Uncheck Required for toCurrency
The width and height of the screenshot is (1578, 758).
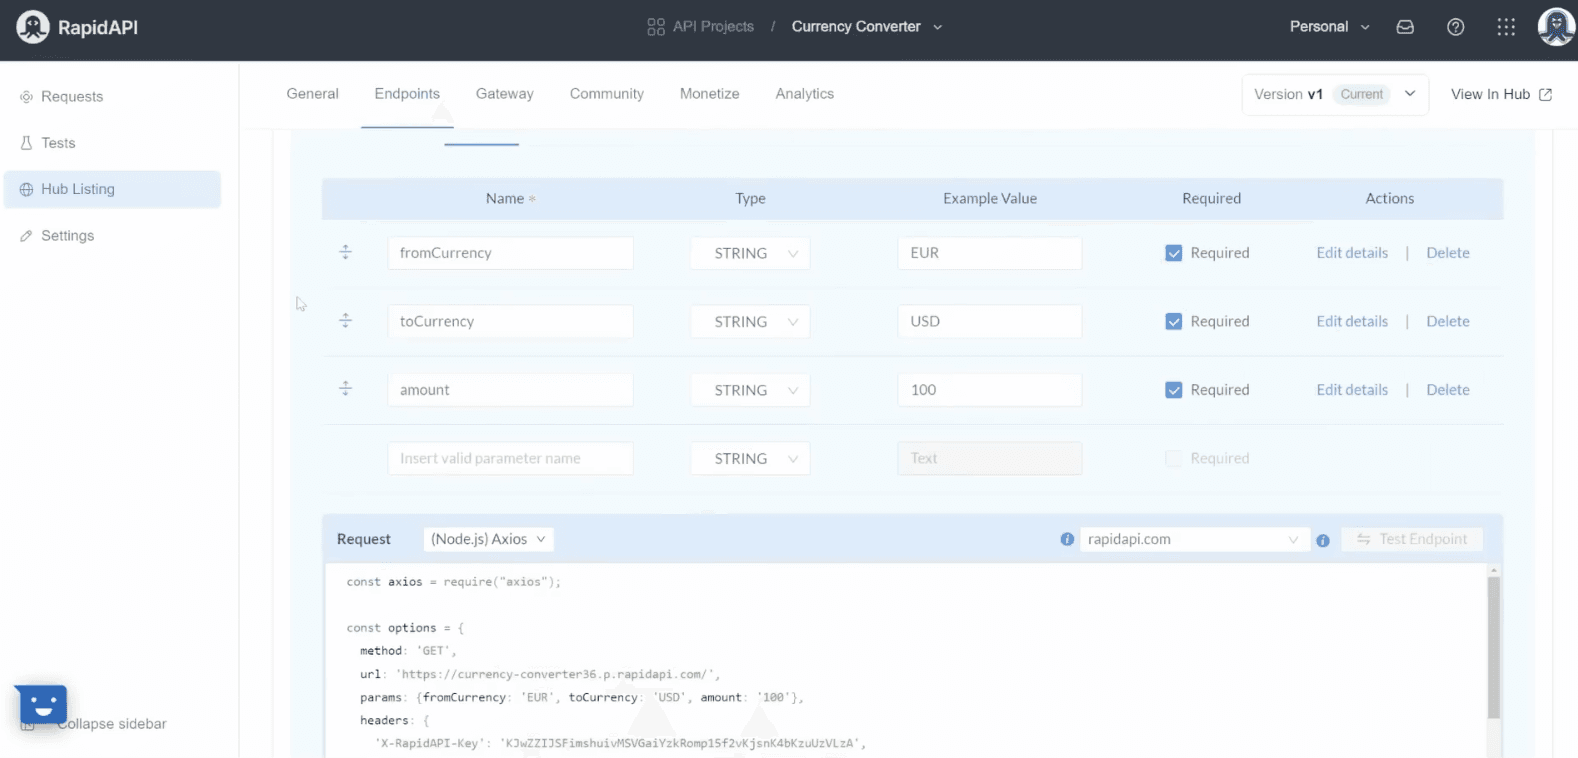(1174, 321)
